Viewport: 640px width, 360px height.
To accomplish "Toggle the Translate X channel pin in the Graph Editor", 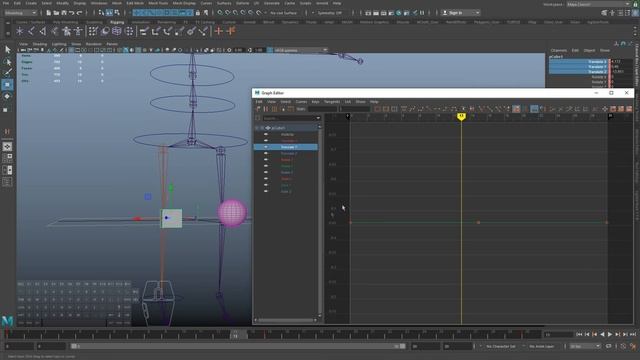I will [x=266, y=140].
